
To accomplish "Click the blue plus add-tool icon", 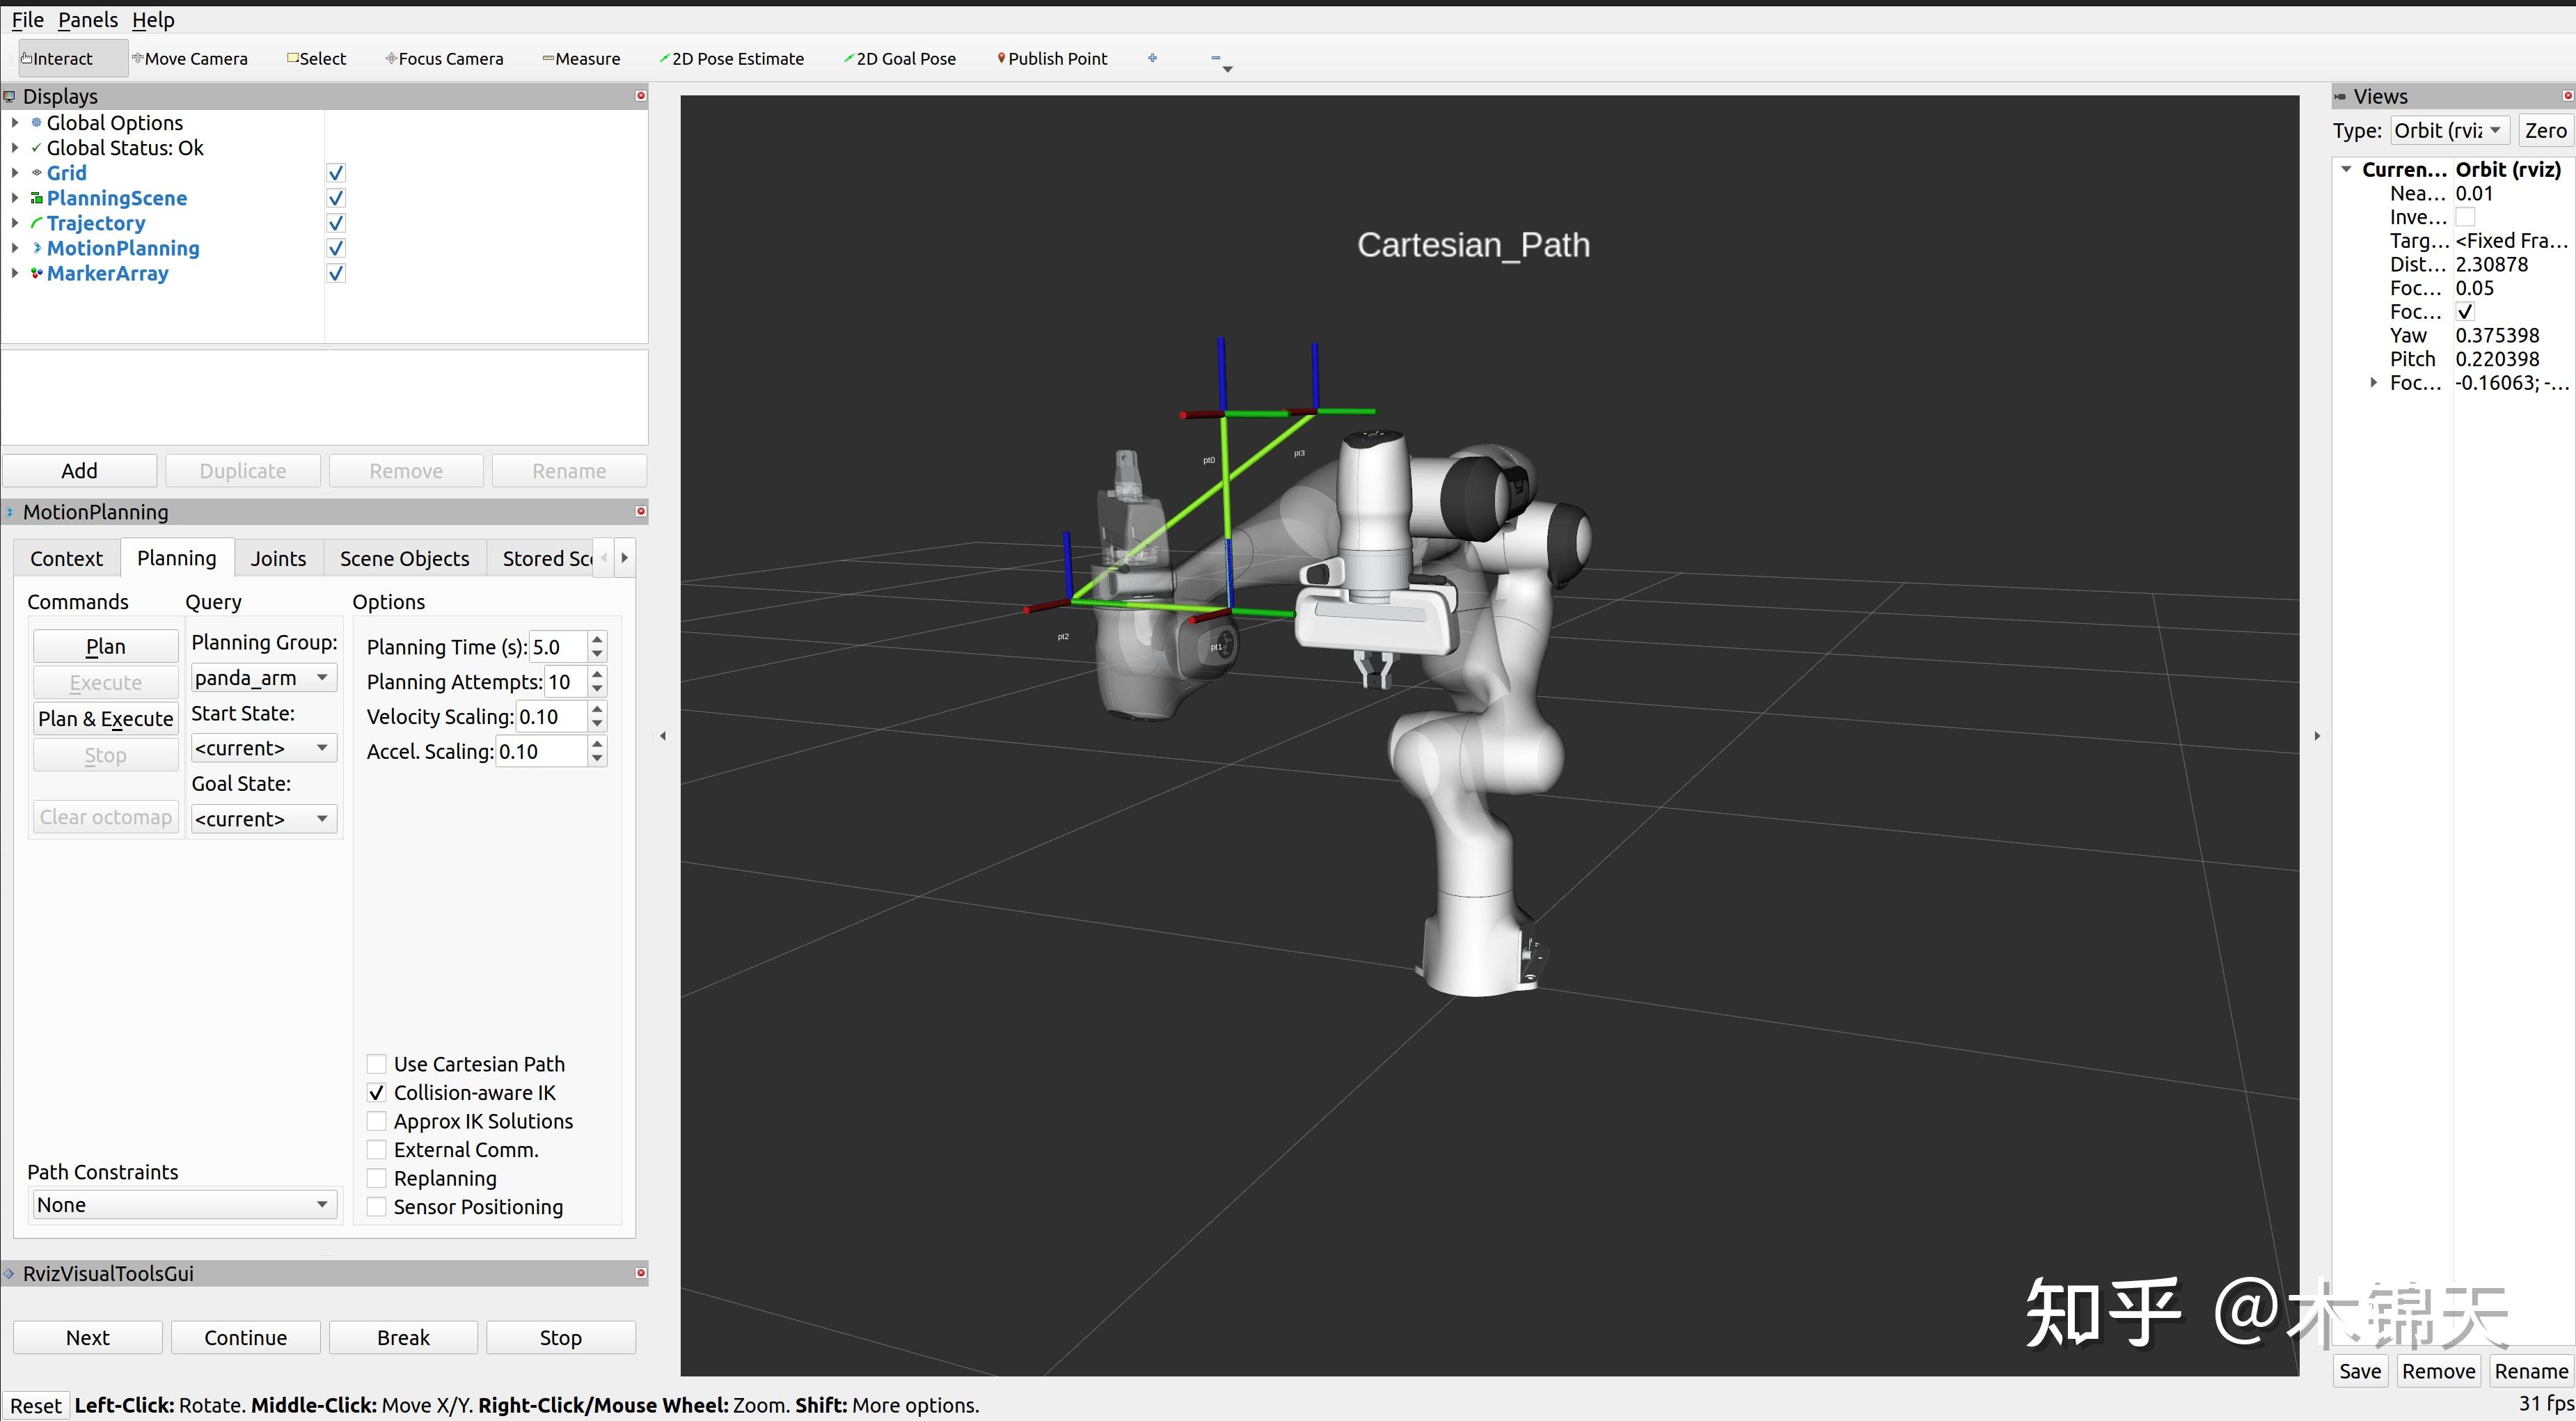I will [1152, 58].
